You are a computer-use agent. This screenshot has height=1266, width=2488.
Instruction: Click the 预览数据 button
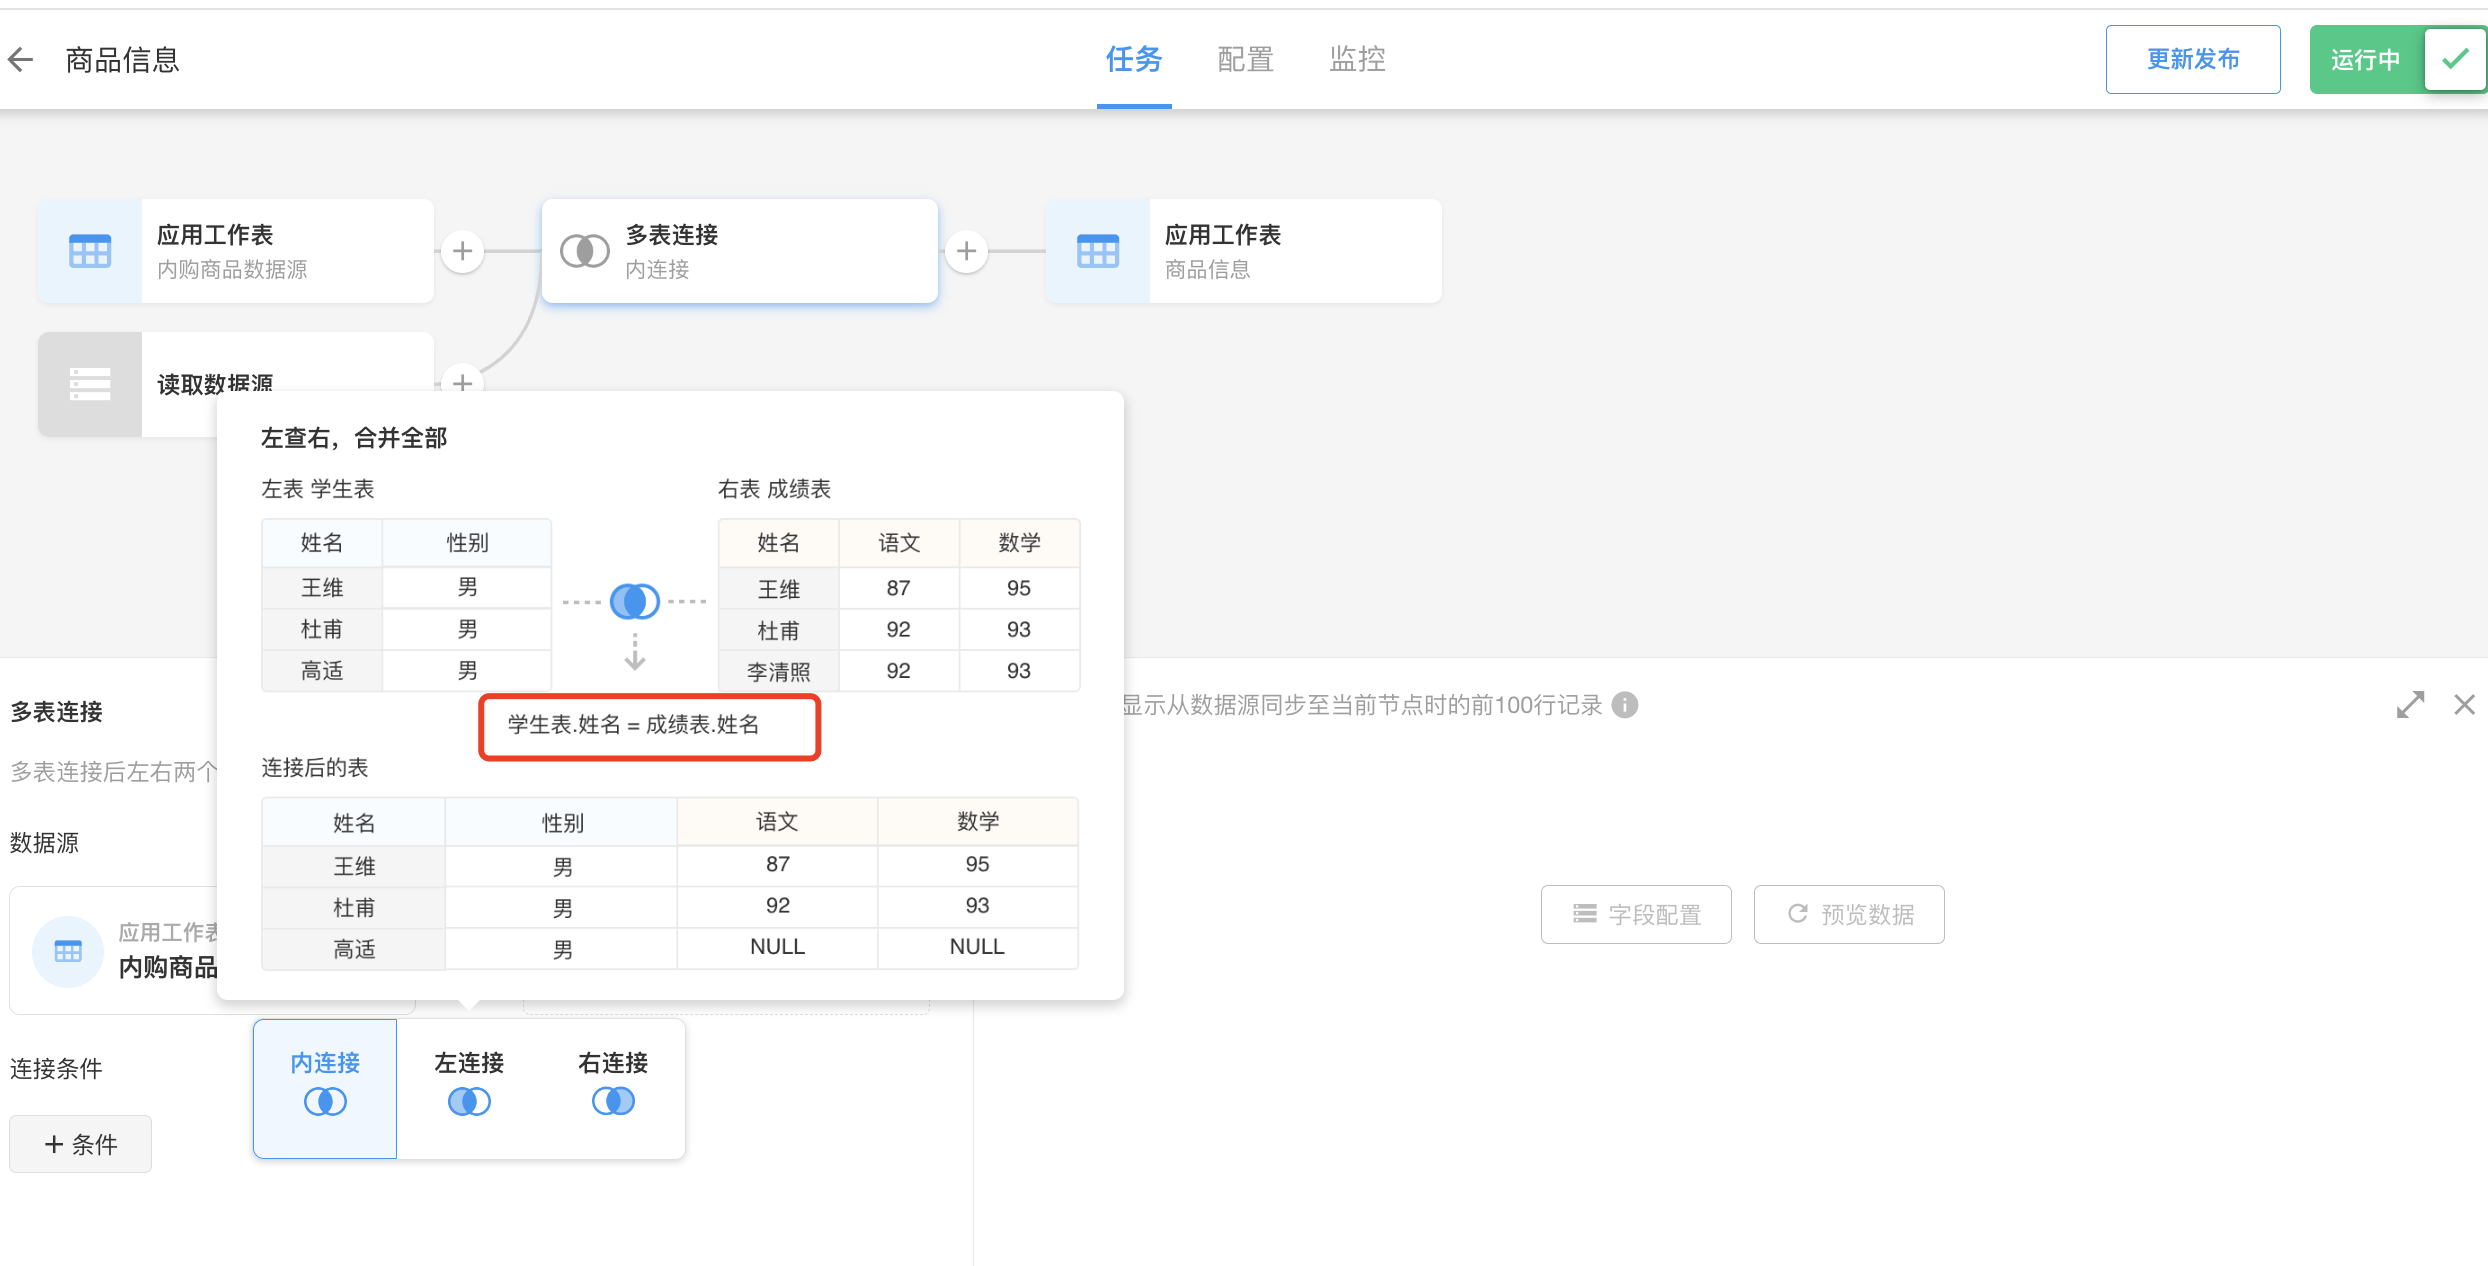tap(1849, 914)
